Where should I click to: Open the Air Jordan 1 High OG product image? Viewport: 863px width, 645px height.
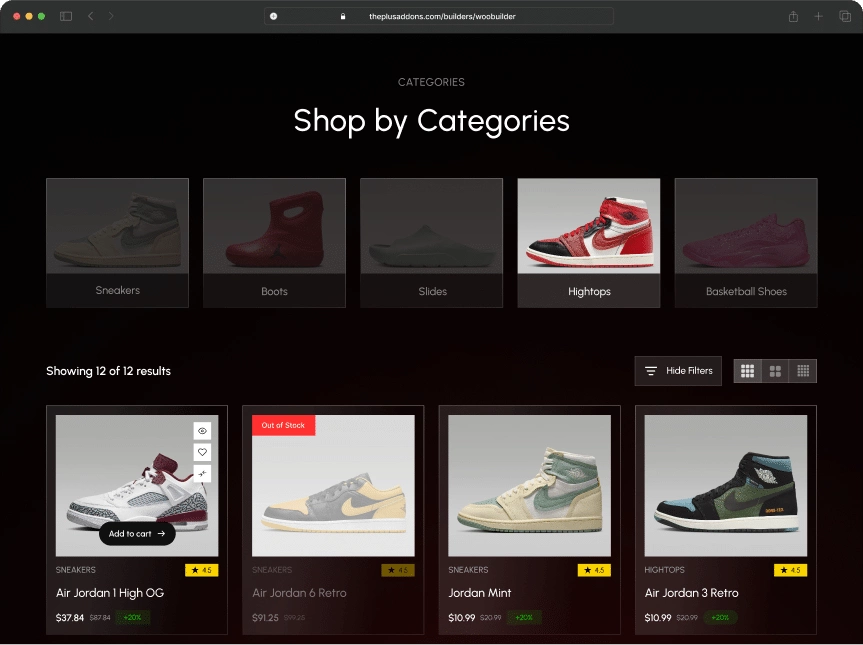click(137, 485)
